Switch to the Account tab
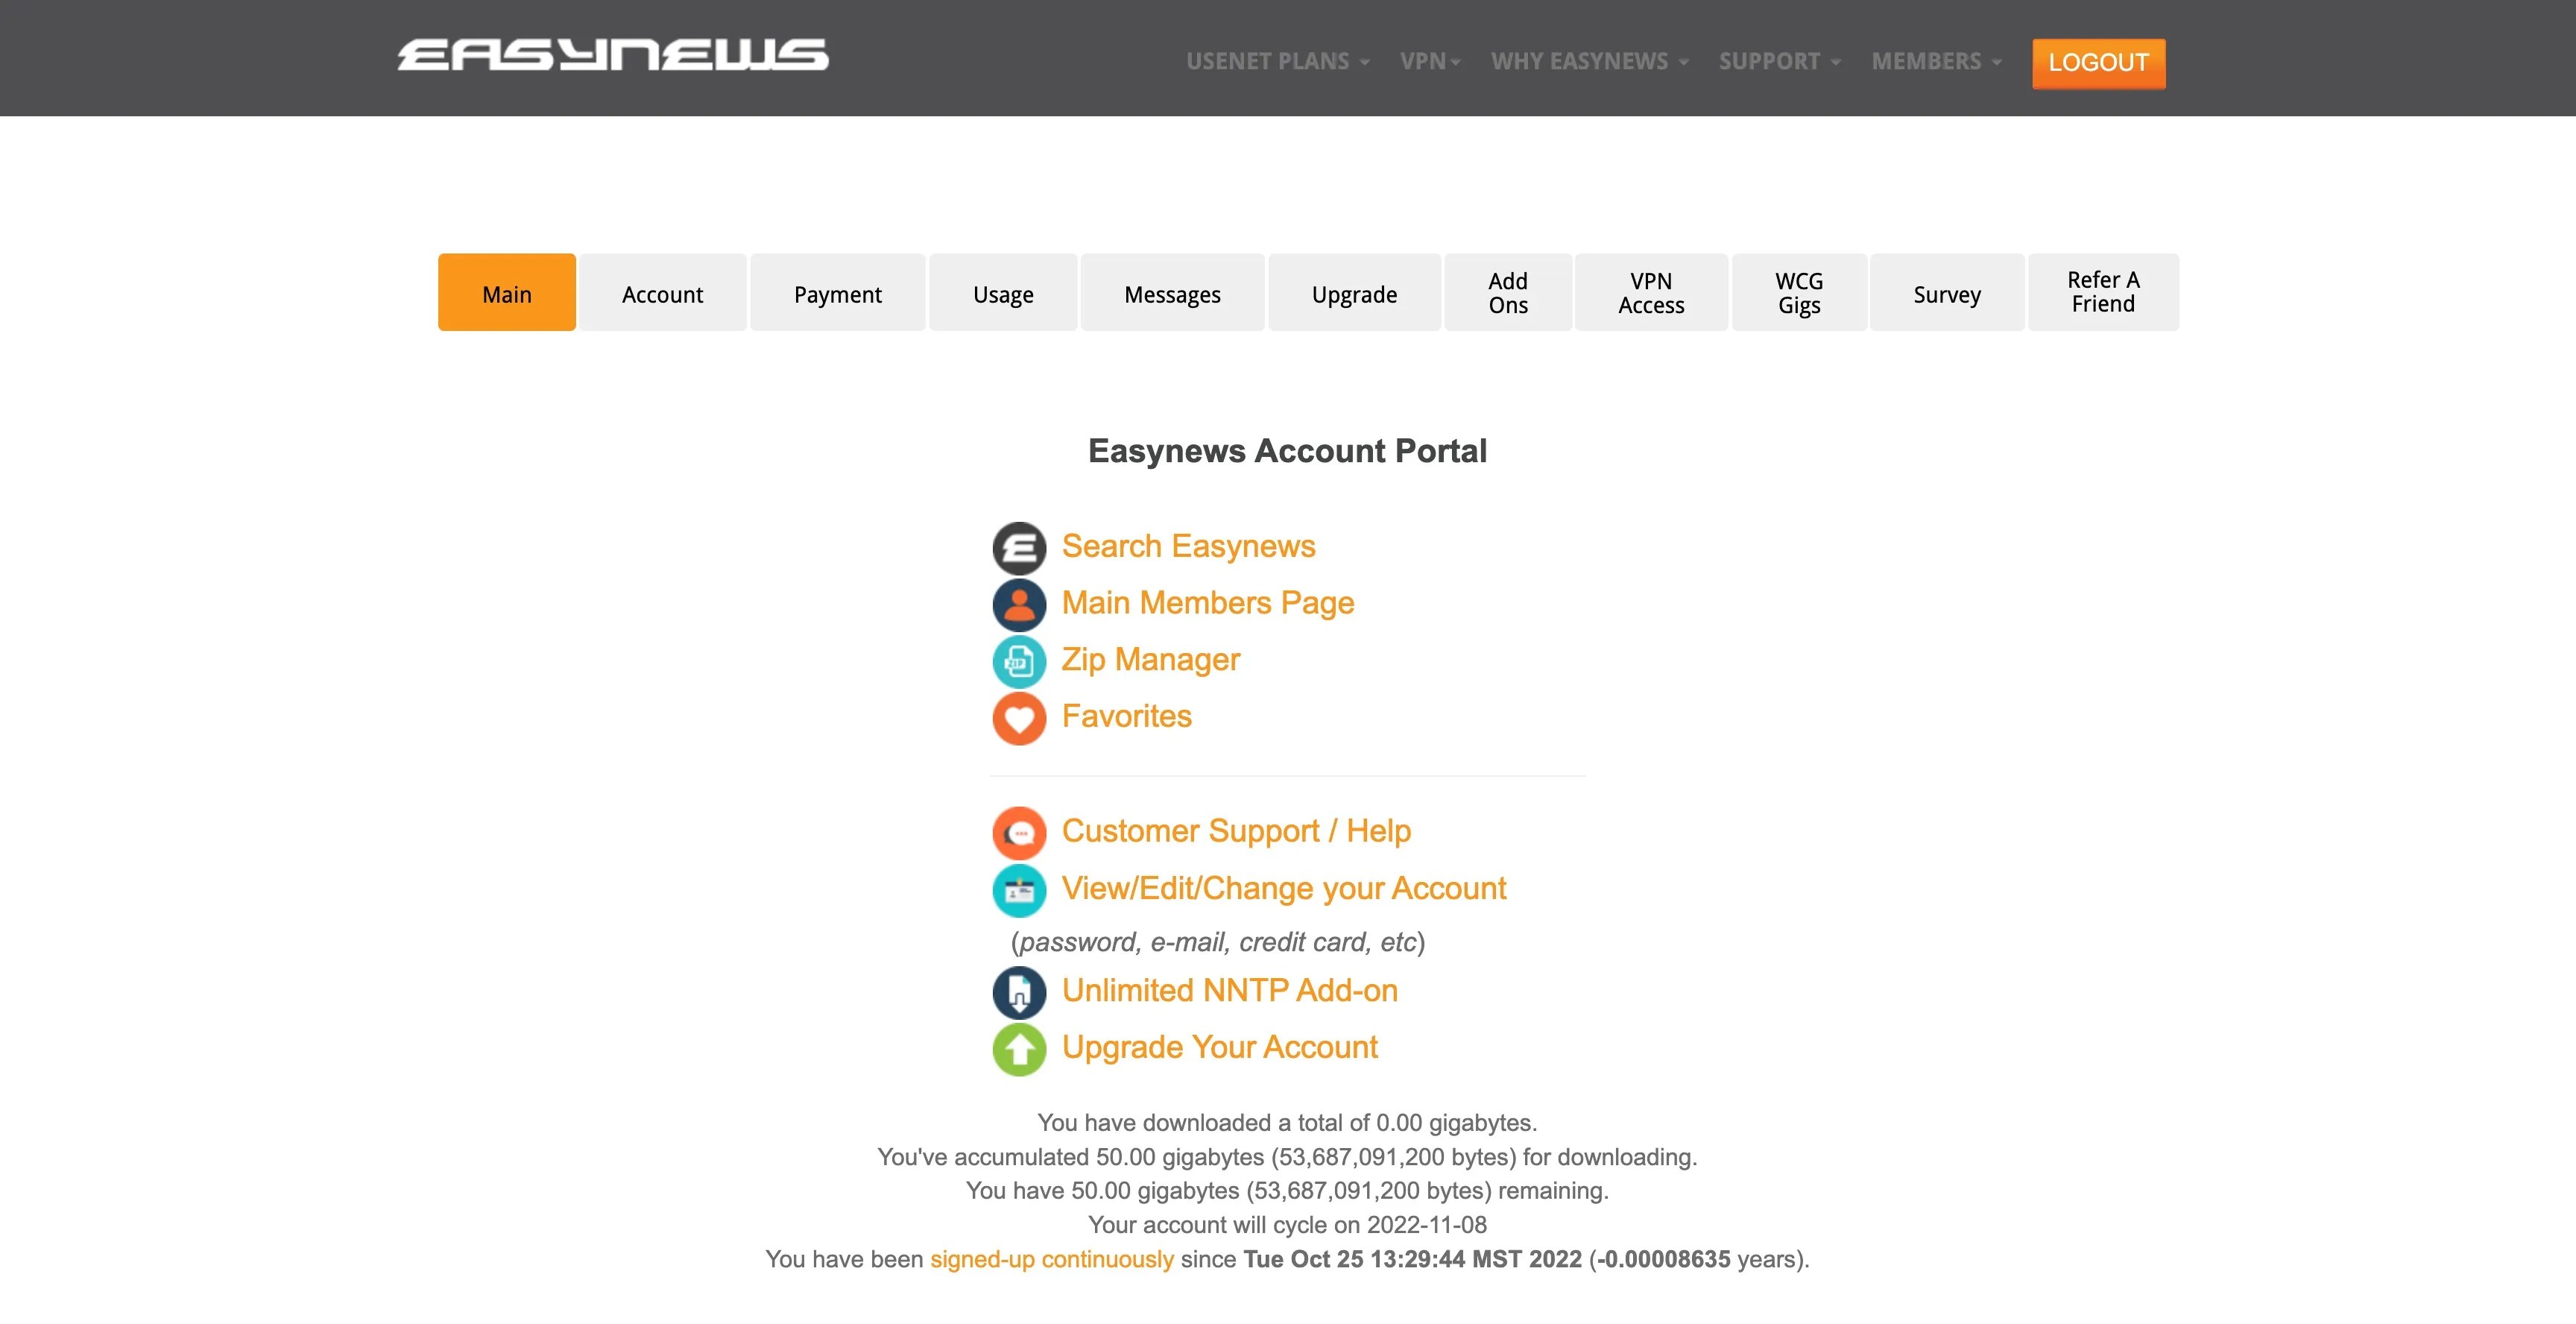The image size is (2576, 1324). pos(662,293)
